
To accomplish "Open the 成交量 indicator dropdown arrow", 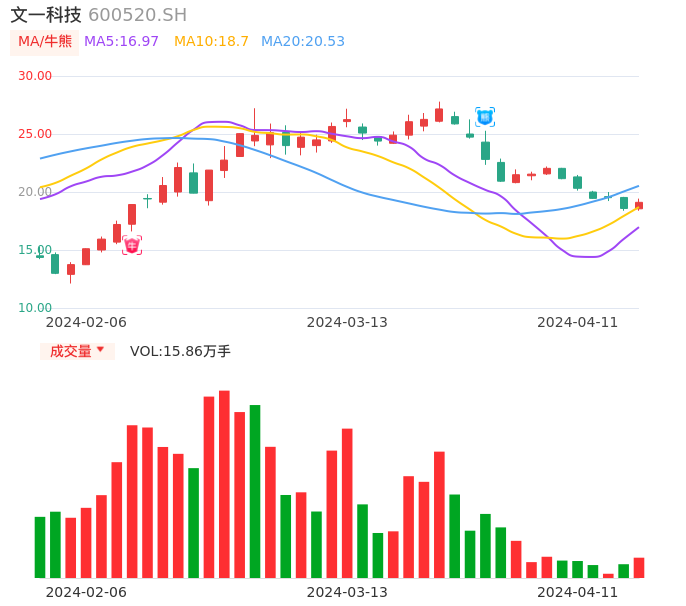I will [100, 350].
